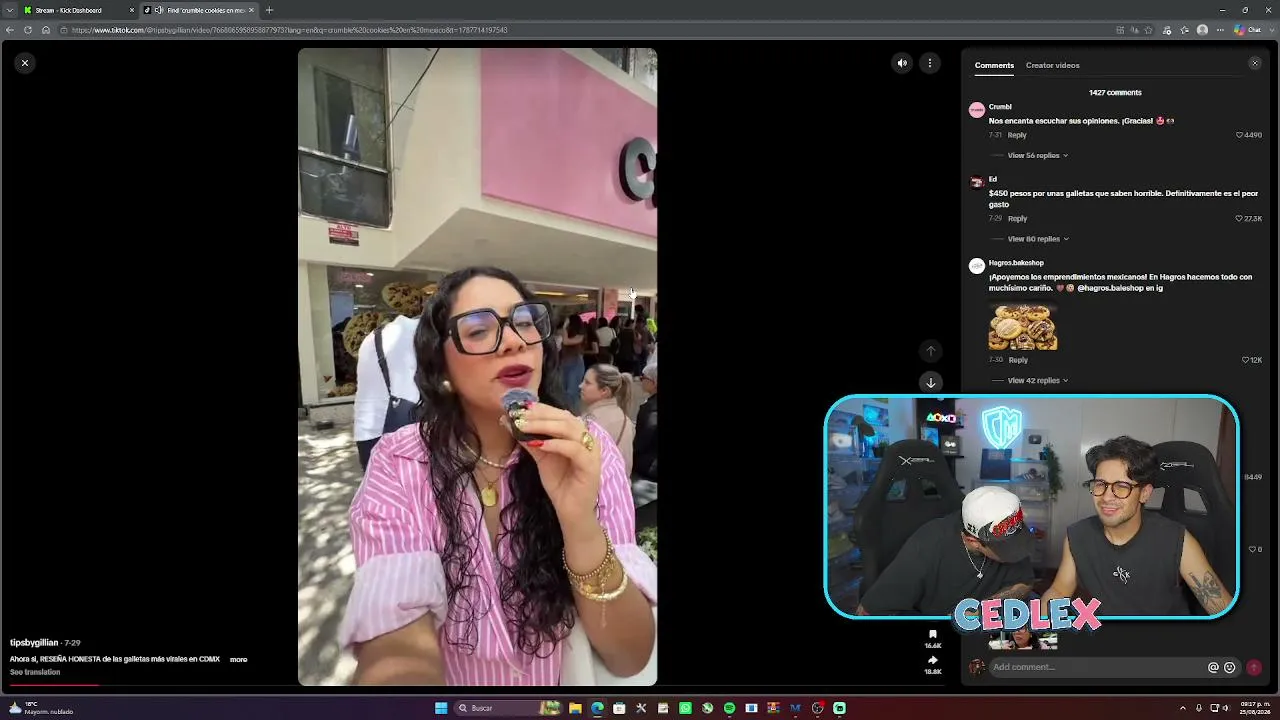Open the cookie image in Hagros.bakeshop's comment
1280x720 pixels.
(x=1023, y=327)
